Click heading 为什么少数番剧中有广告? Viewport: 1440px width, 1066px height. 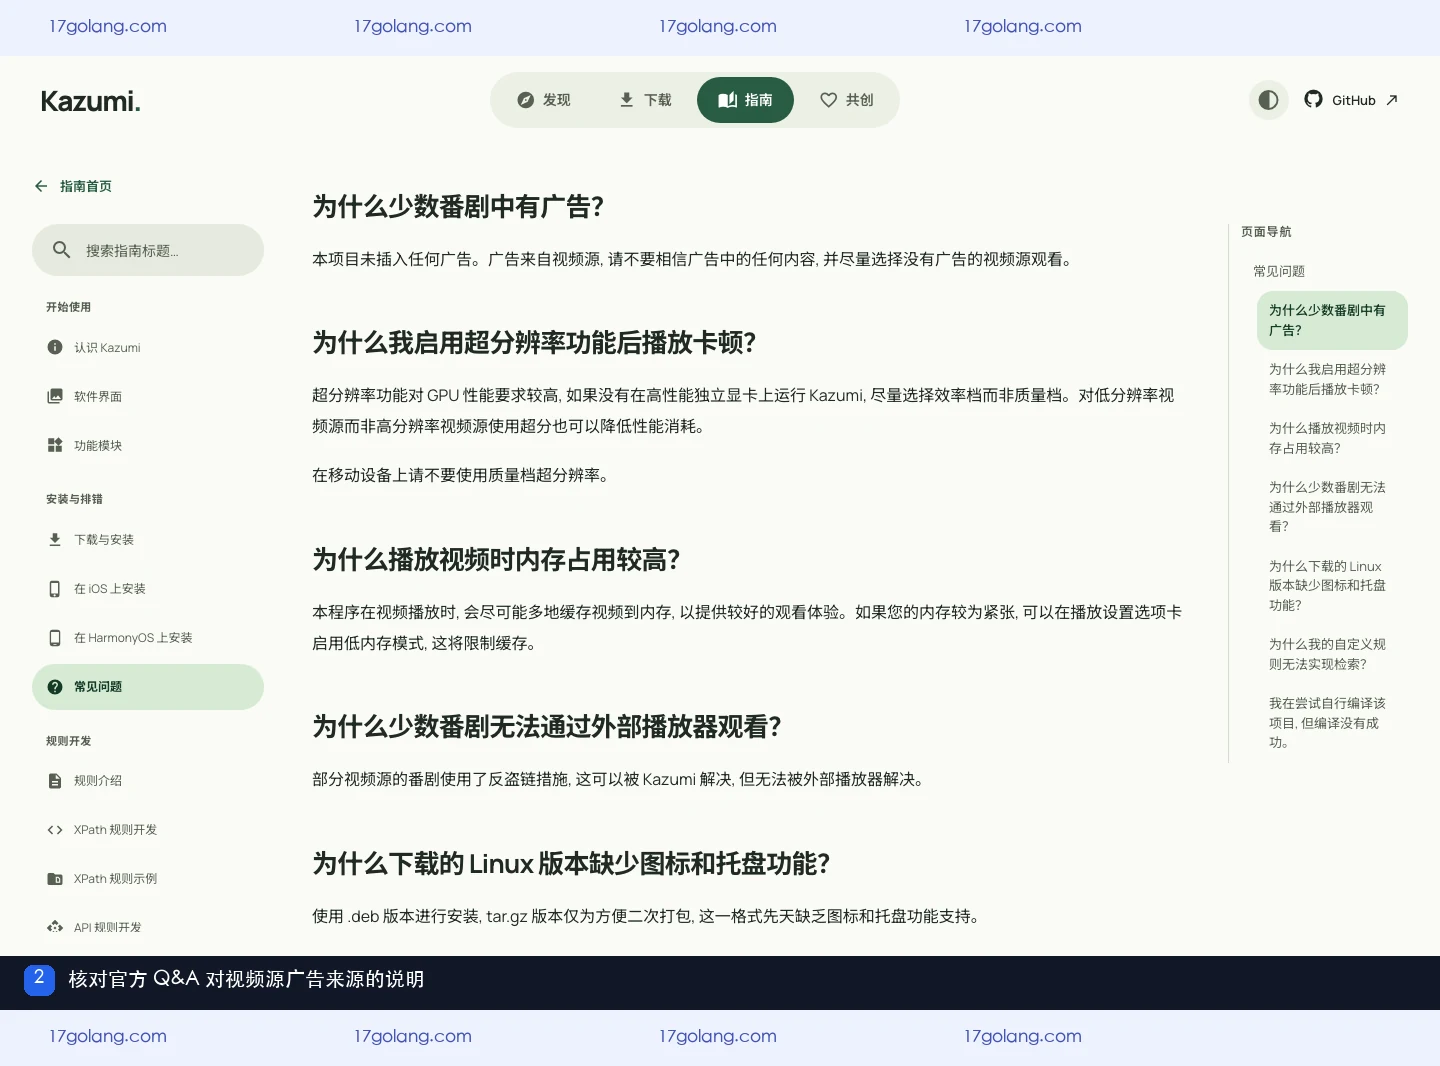tap(458, 206)
